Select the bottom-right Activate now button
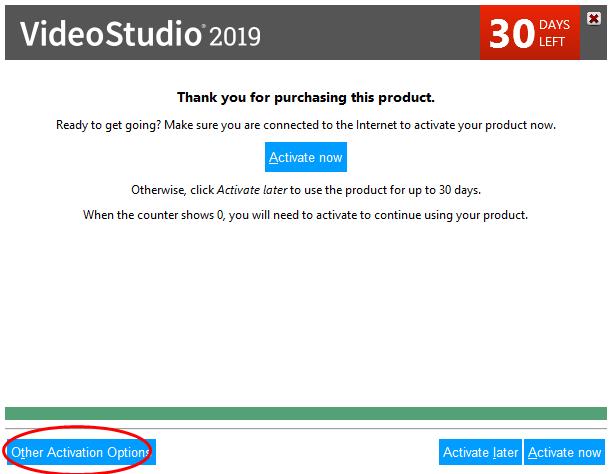612x474 pixels. [564, 452]
